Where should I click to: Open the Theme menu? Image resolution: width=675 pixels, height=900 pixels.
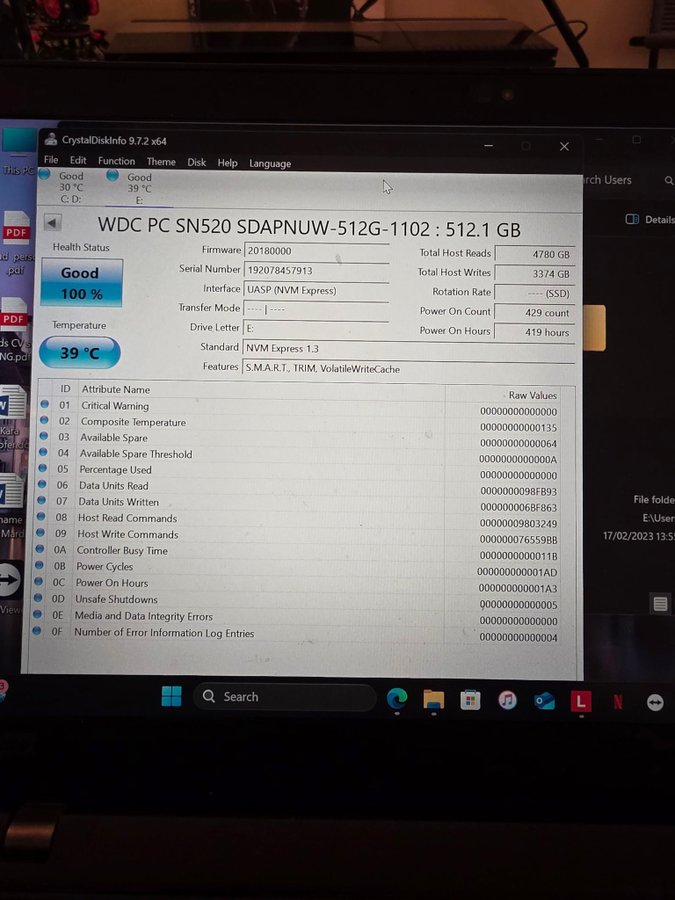pos(161,162)
